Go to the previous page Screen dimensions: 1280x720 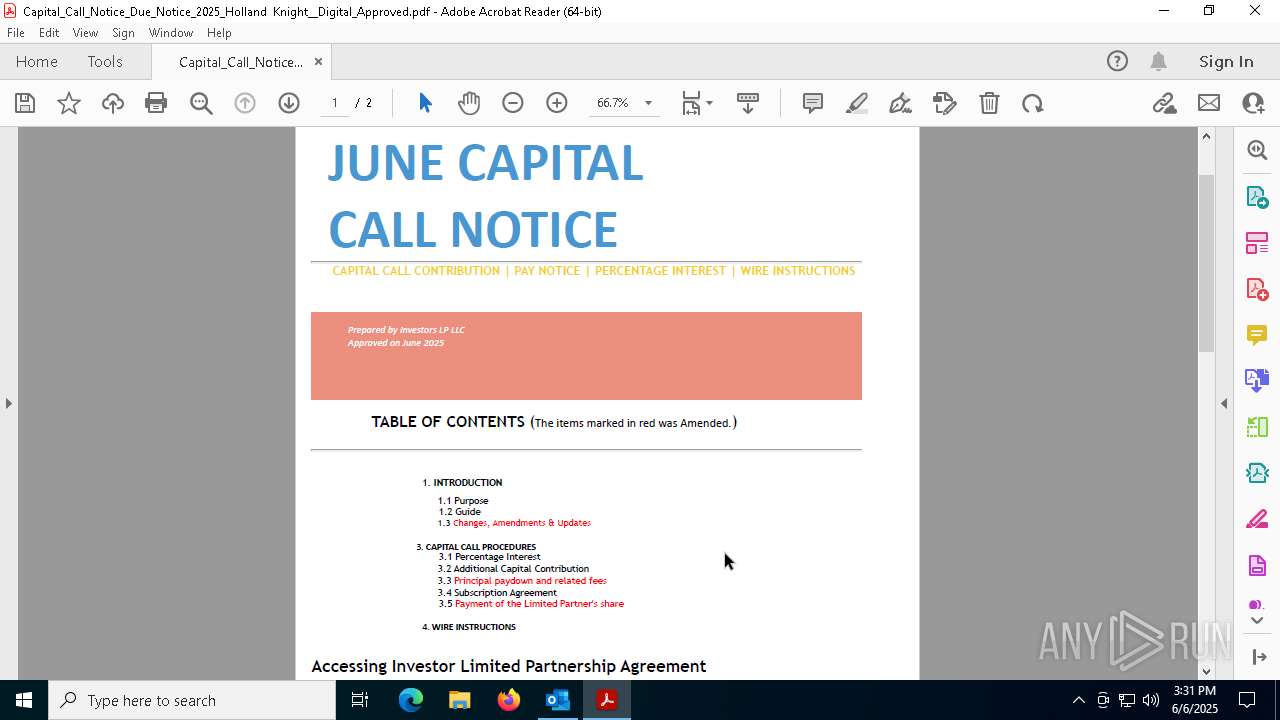245,103
